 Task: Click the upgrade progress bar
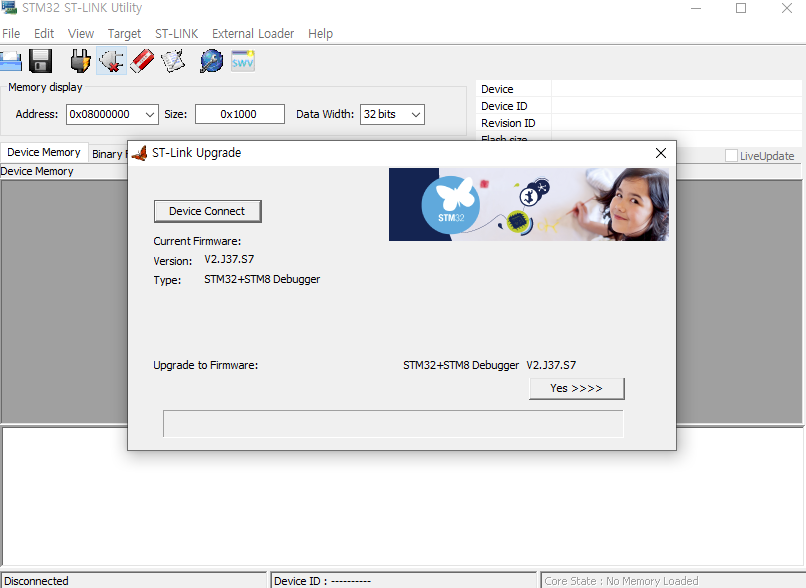tap(393, 424)
